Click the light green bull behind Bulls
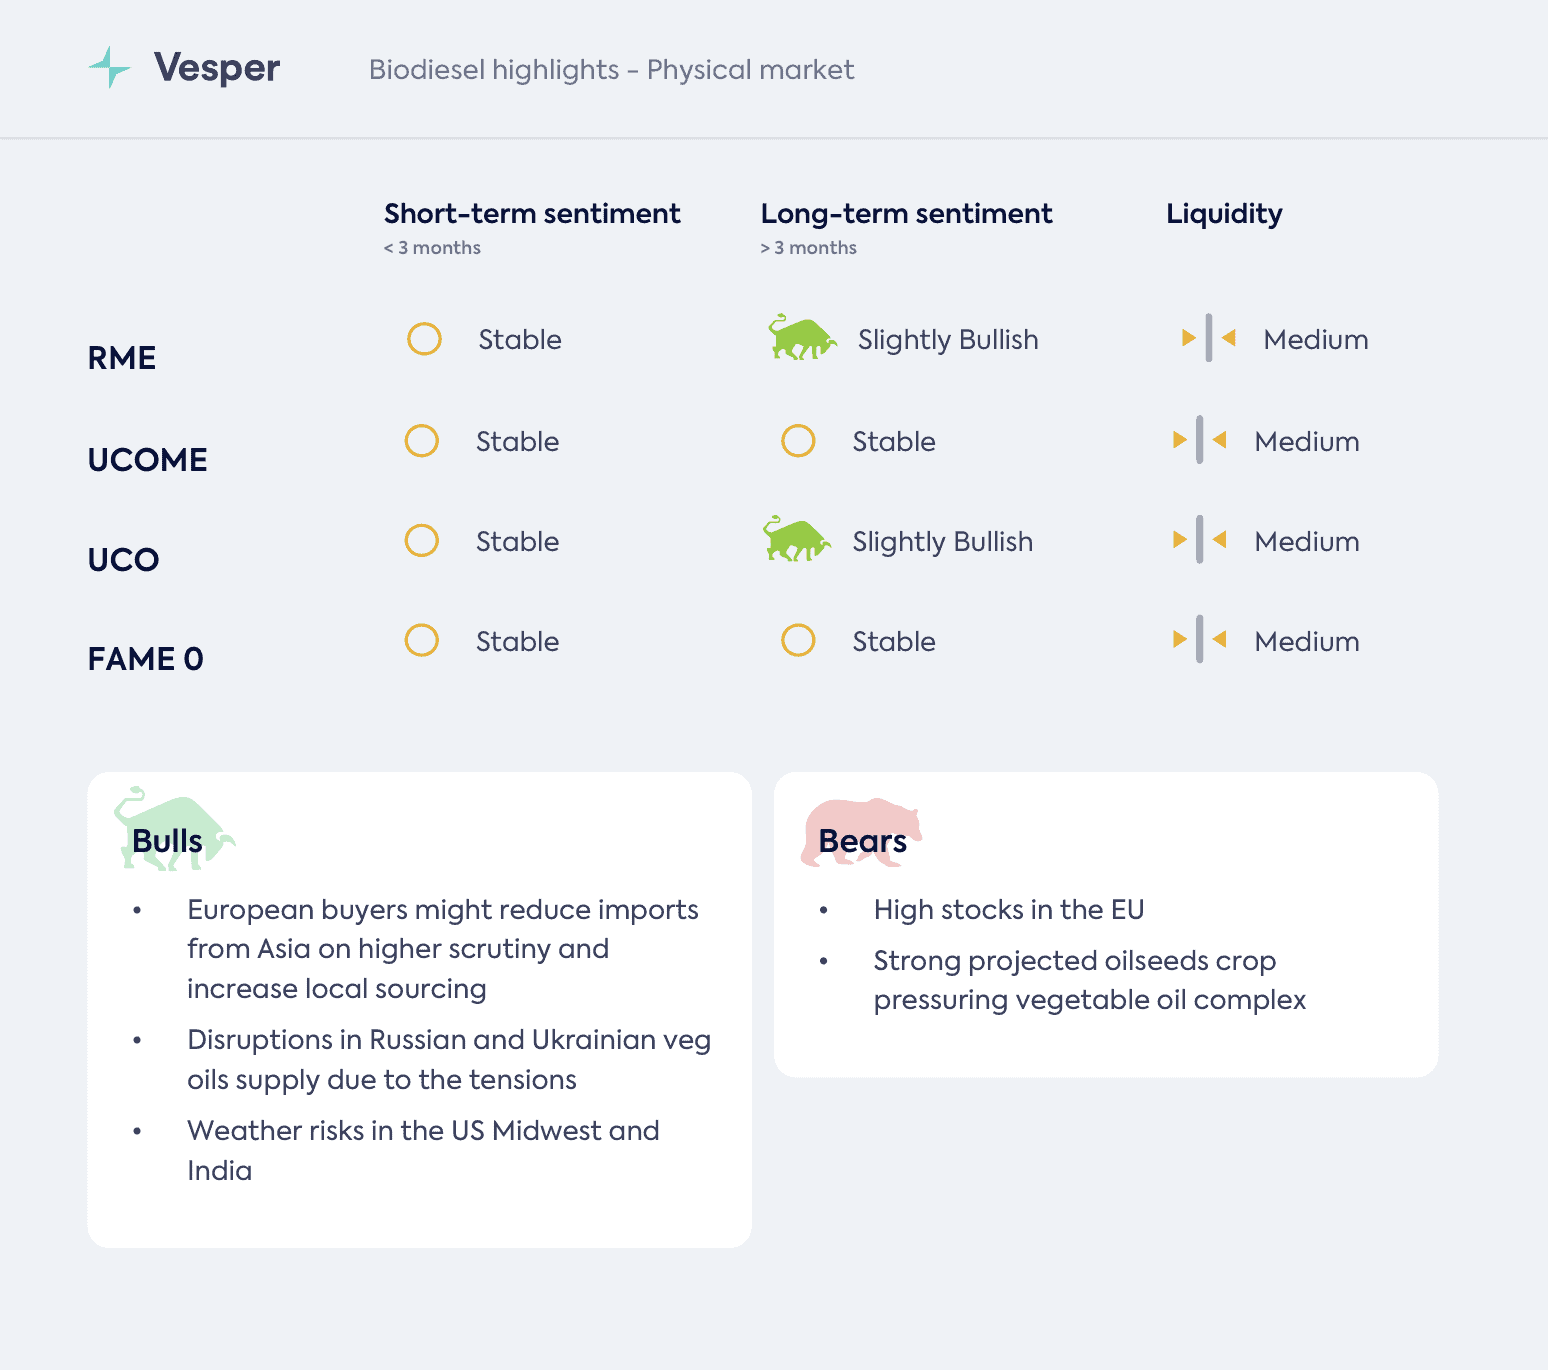This screenshot has width=1548, height=1370. [x=175, y=829]
